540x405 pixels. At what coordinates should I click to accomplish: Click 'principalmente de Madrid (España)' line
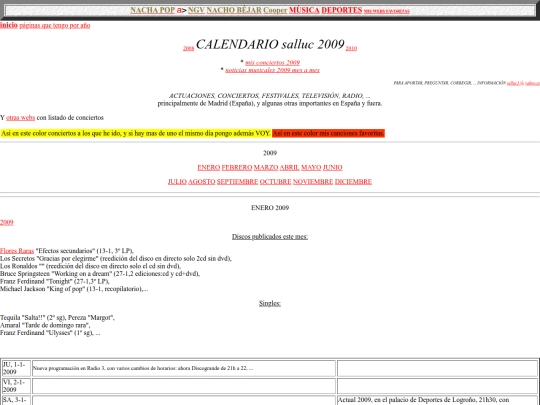pyautogui.click(x=270, y=103)
